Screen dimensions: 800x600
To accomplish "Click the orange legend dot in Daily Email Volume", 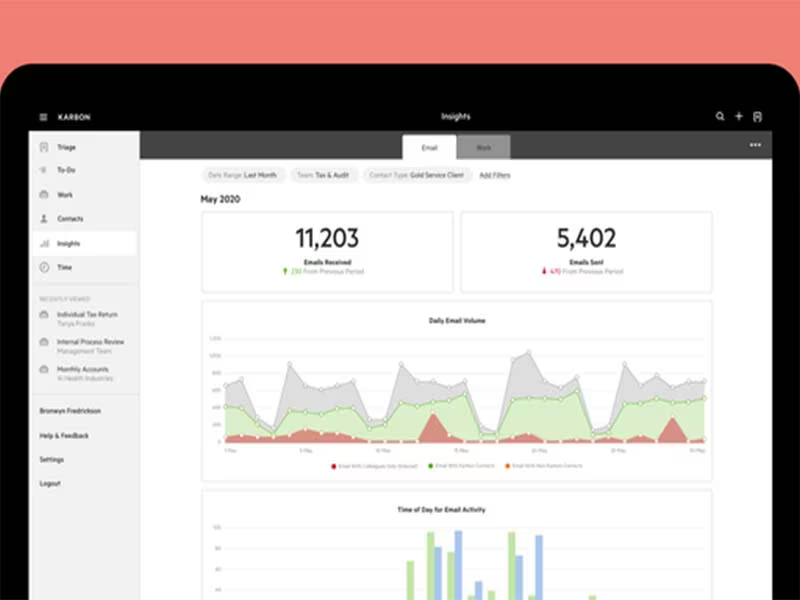I will coord(507,466).
